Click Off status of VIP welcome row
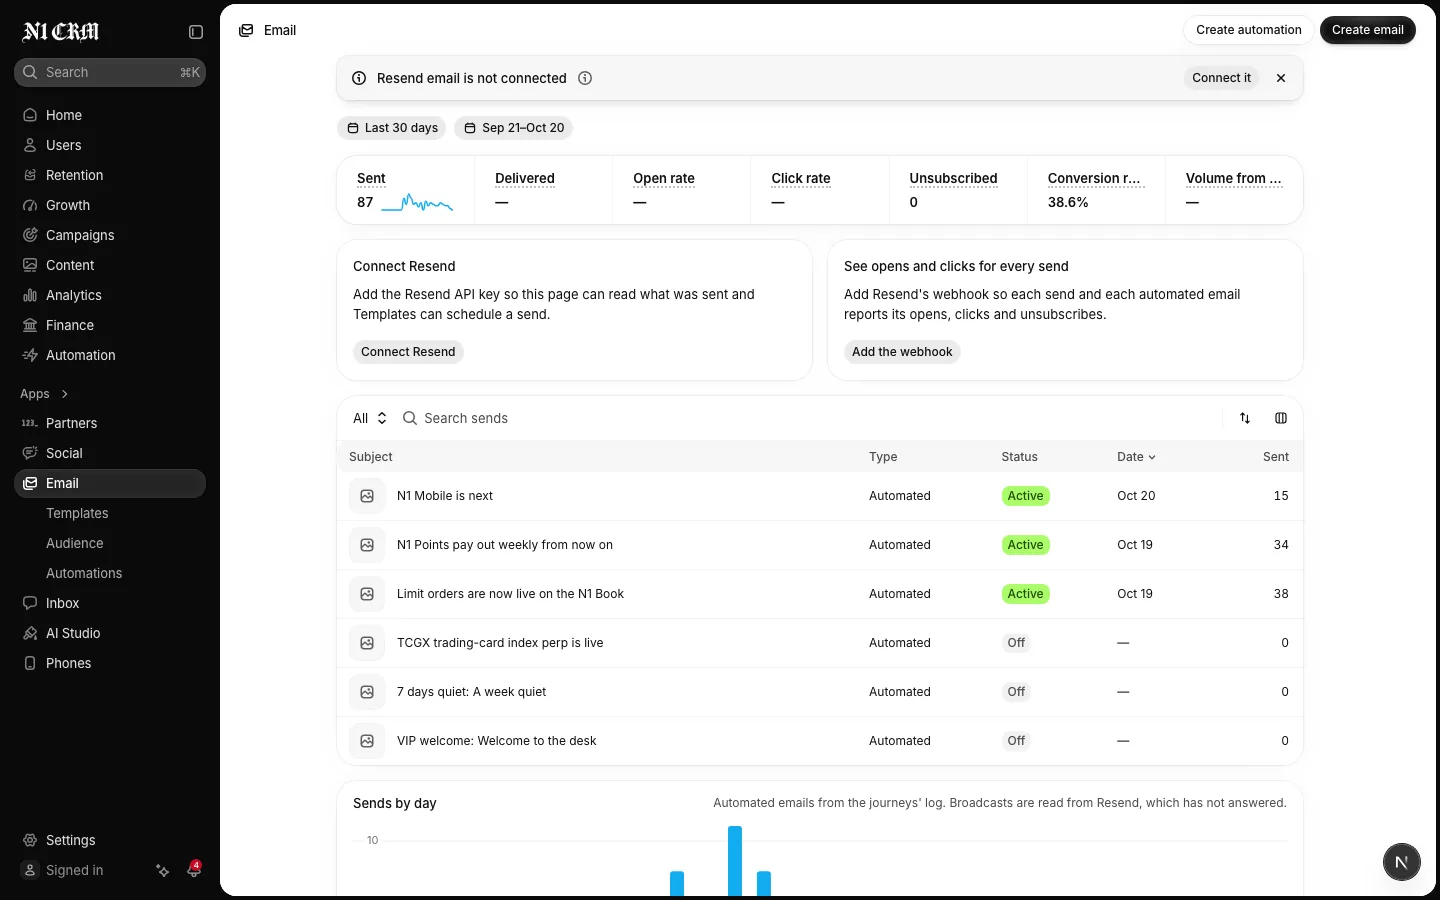The height and width of the screenshot is (900, 1440). (1016, 741)
